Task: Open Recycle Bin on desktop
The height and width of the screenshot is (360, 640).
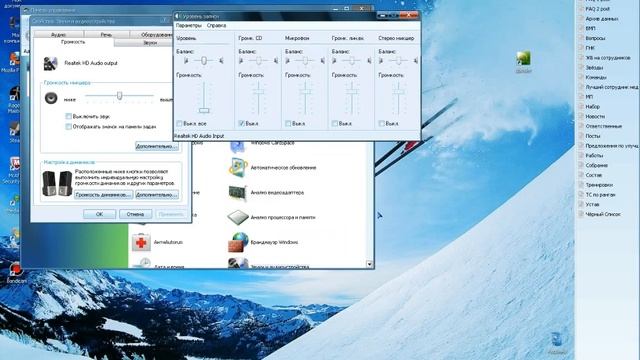Action: point(557,340)
